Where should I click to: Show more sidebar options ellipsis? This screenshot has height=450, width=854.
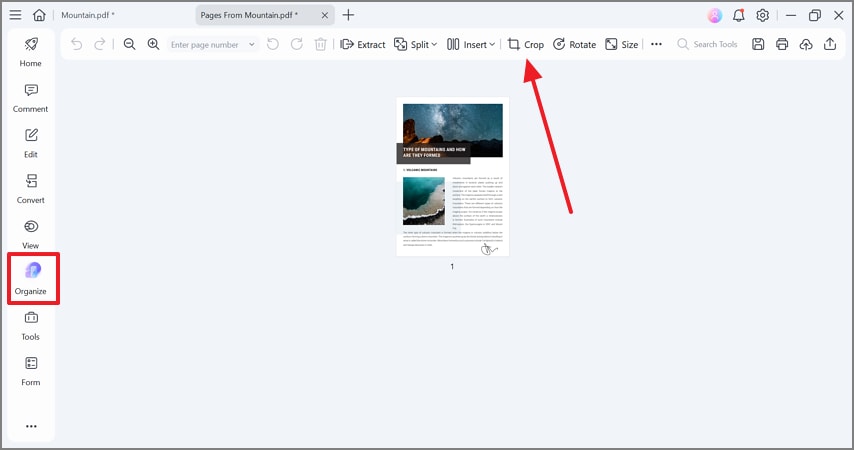click(x=31, y=426)
